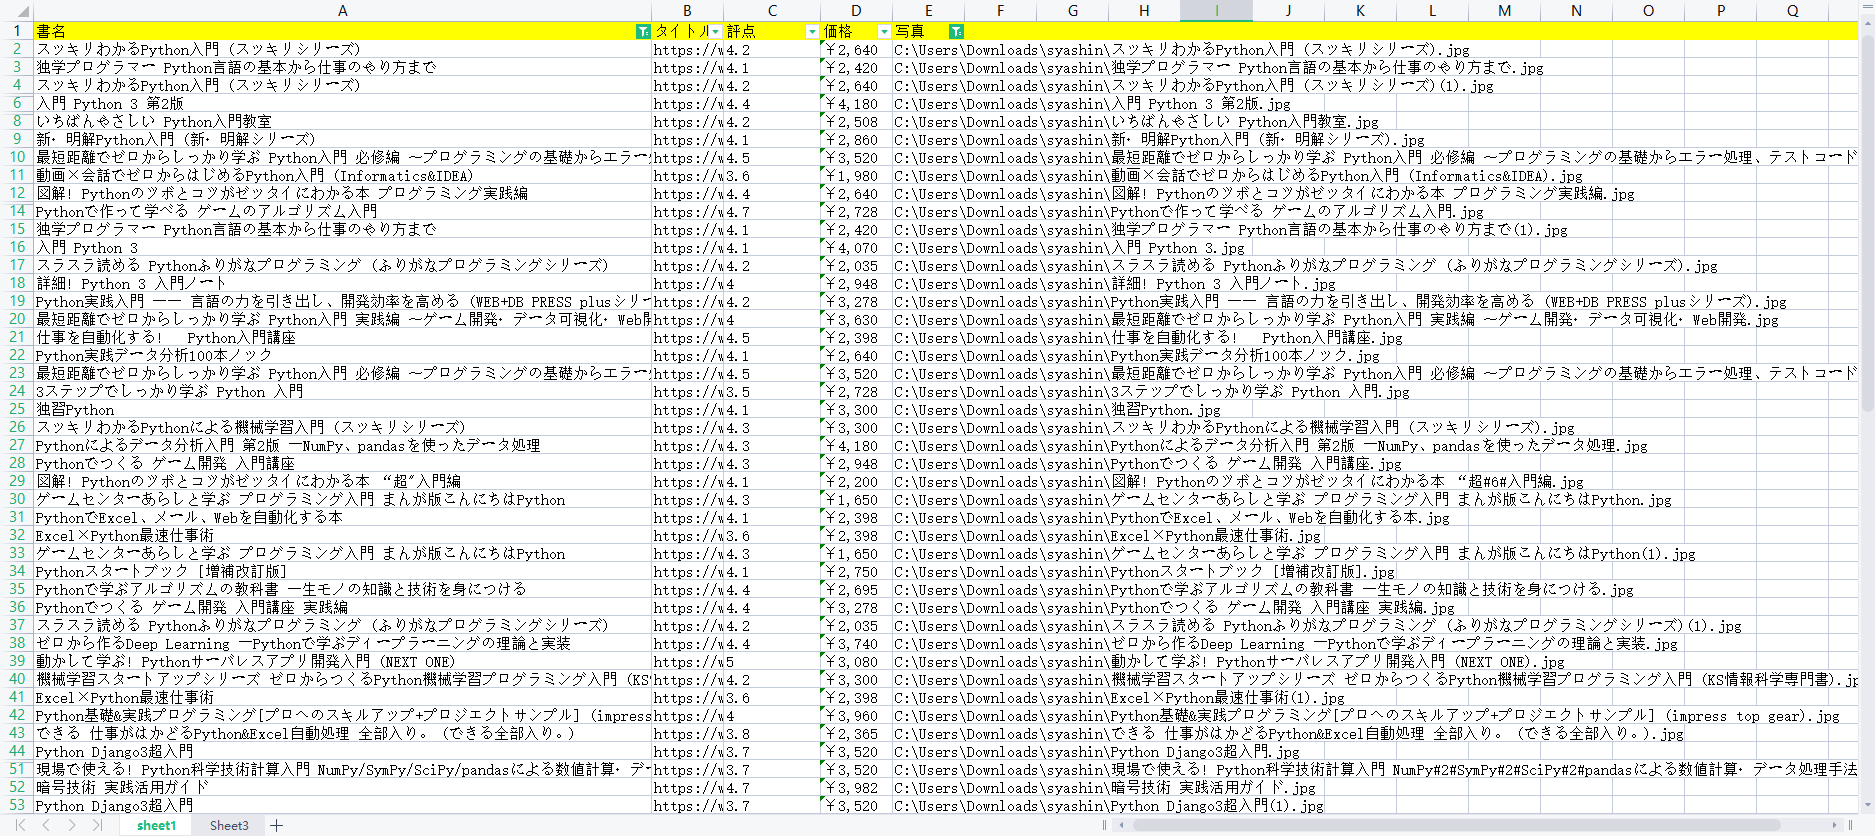Select cell '暗号技術 実践活用ガイド'
The image size is (1875, 836).
click(x=343, y=787)
